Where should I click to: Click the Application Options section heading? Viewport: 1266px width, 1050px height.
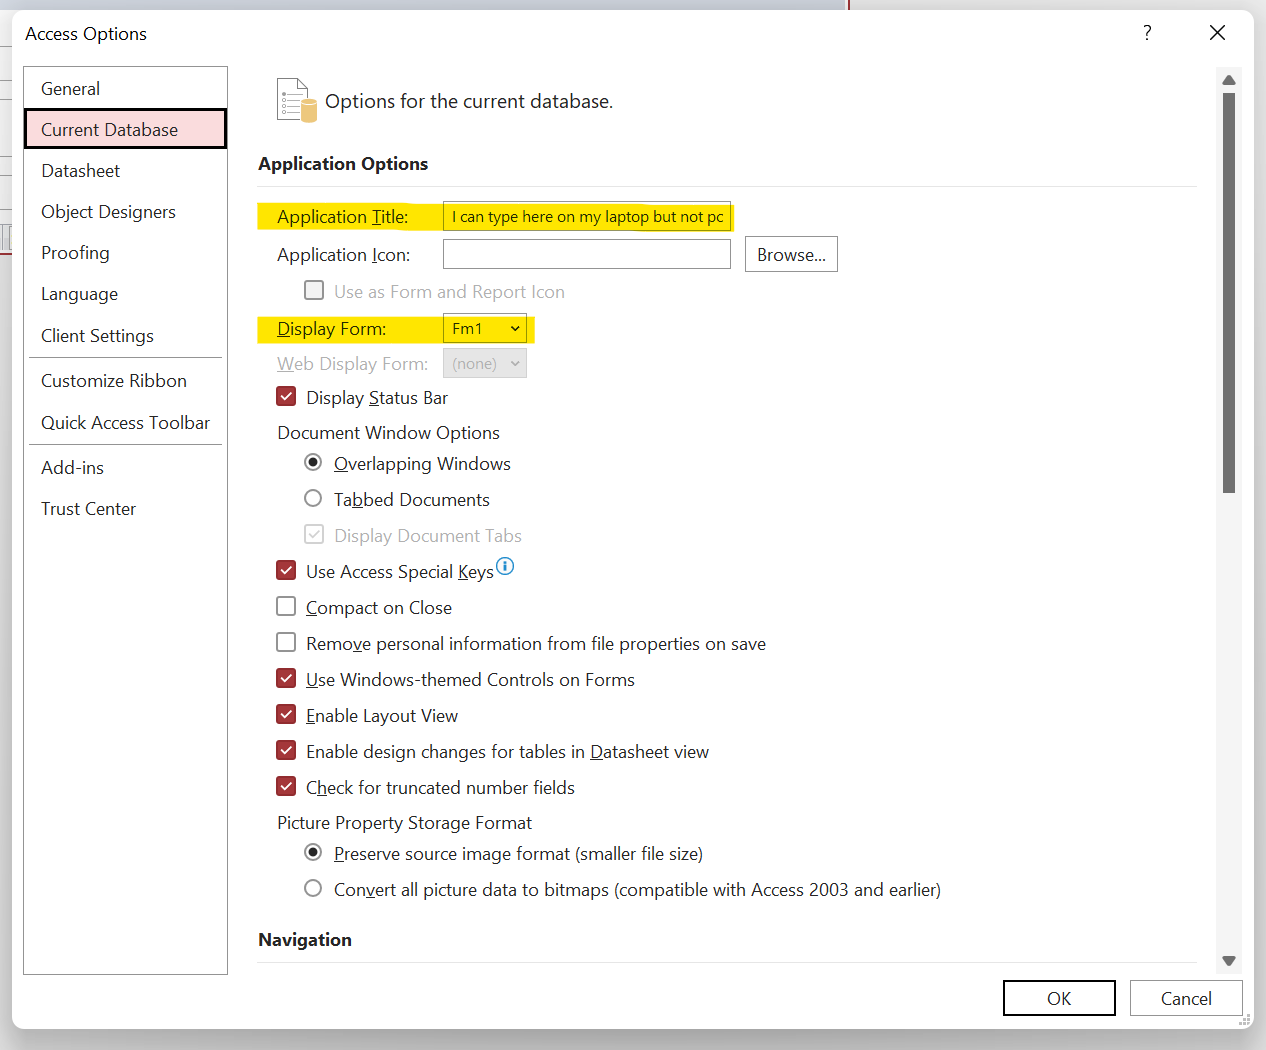click(343, 164)
